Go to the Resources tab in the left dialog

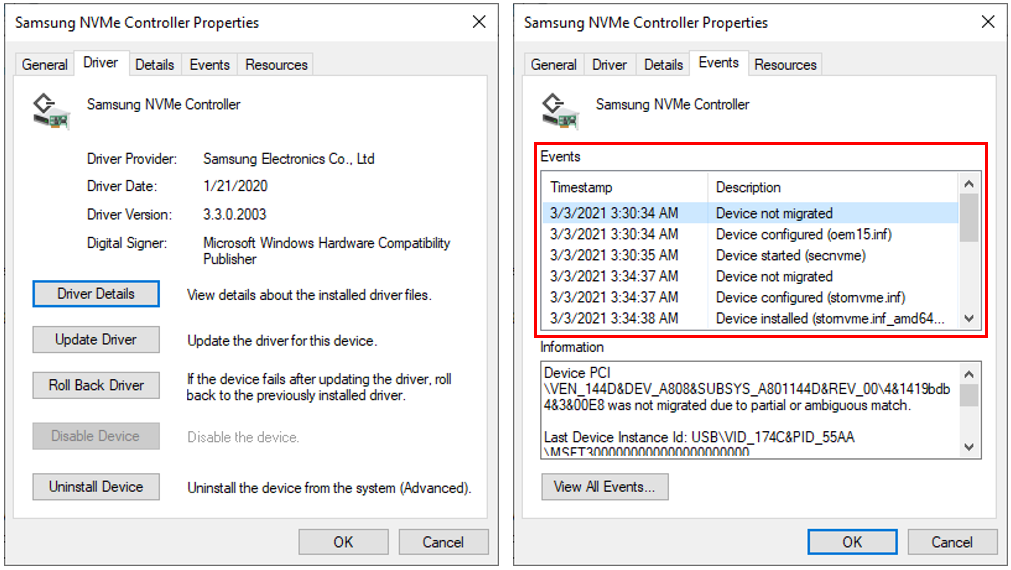point(276,64)
